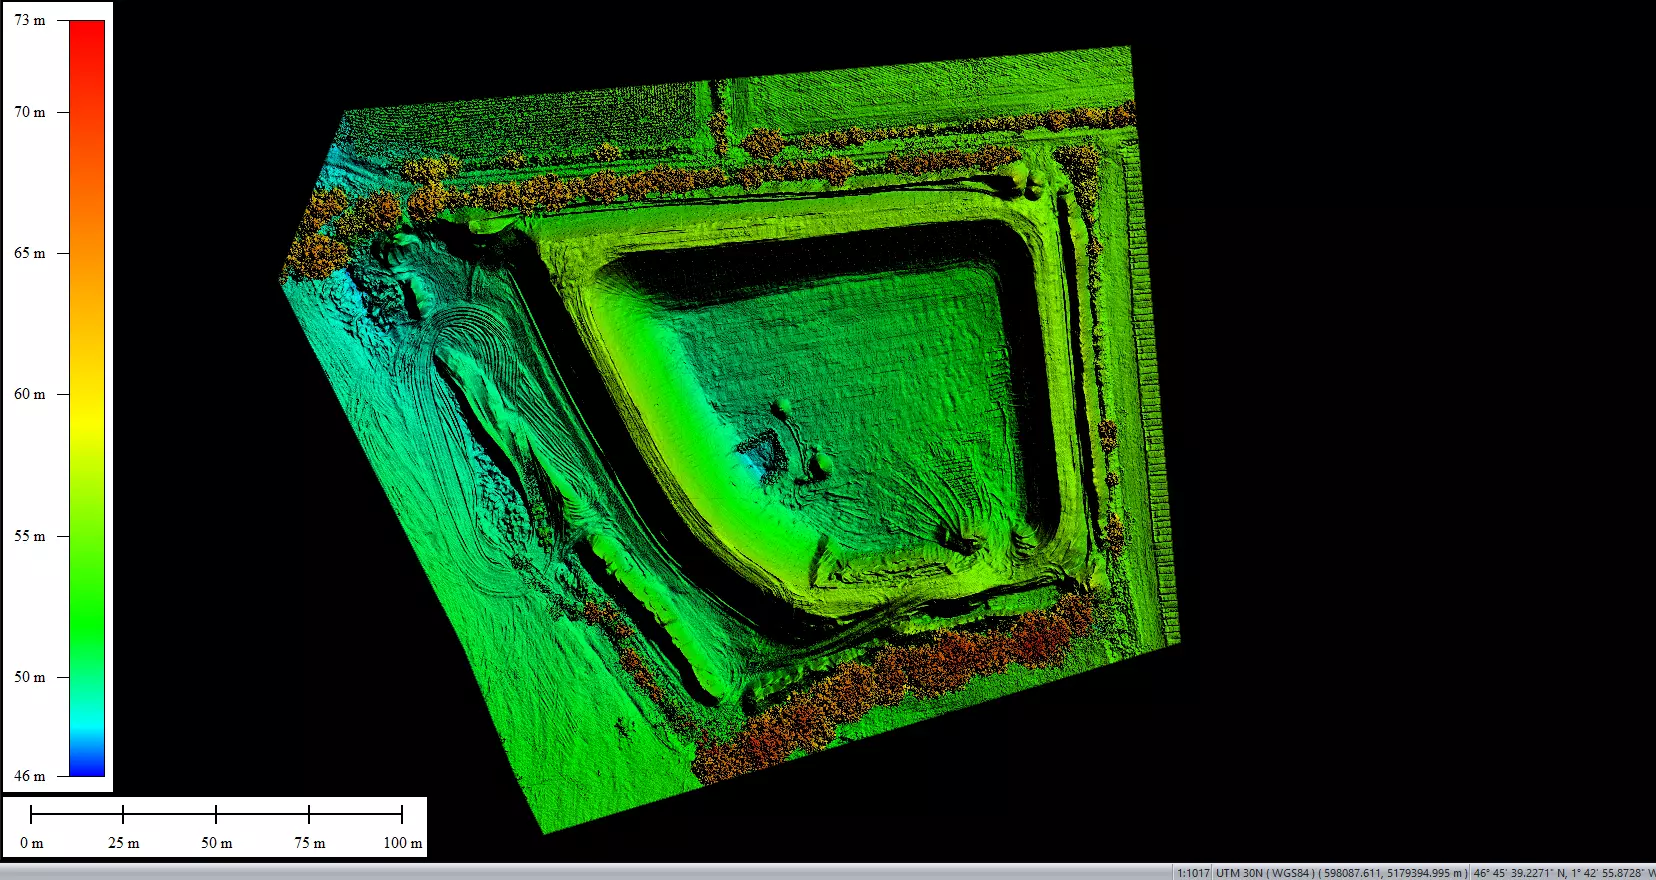1656x880 pixels.
Task: Click the 0 m label on distance scale bar
Action: 32,843
